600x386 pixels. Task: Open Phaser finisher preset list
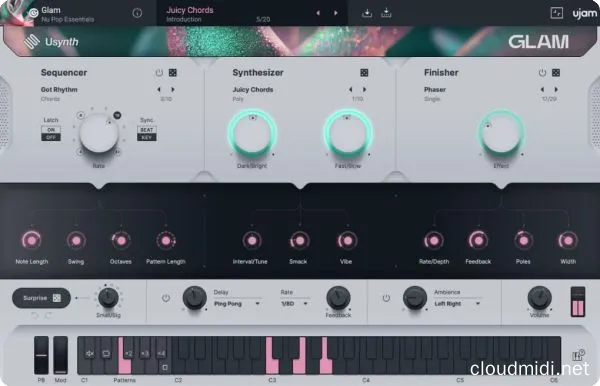435,90
